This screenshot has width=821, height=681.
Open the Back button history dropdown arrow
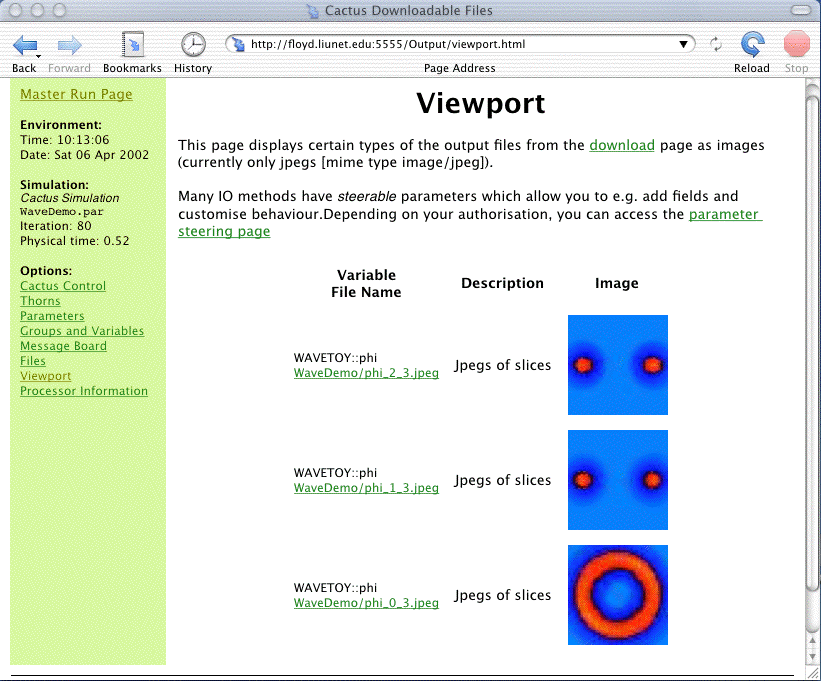tap(39, 56)
